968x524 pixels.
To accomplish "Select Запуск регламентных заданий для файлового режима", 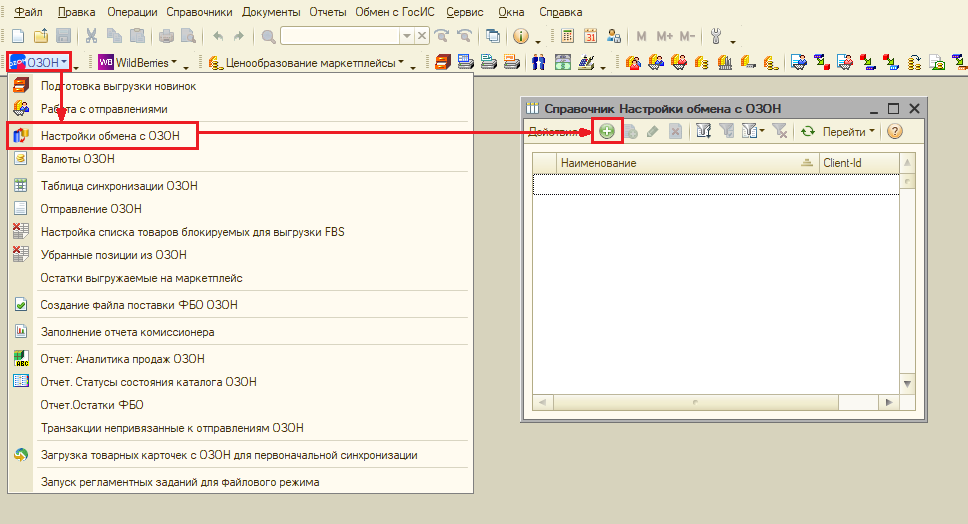I will pyautogui.click(x=240, y=482).
